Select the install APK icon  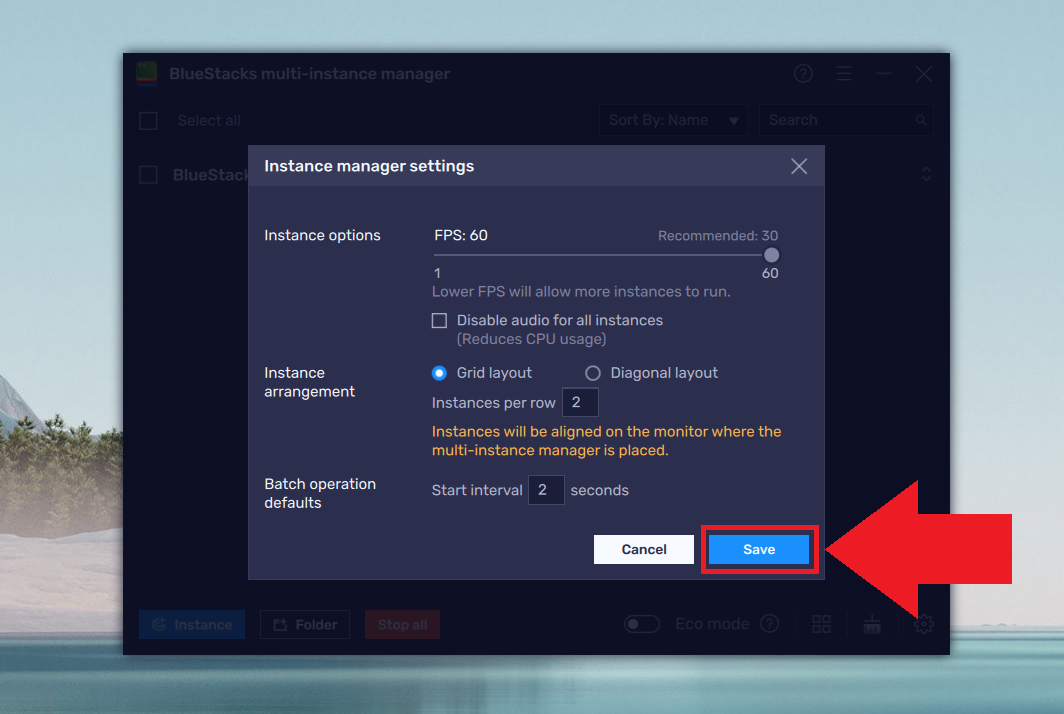[871, 624]
